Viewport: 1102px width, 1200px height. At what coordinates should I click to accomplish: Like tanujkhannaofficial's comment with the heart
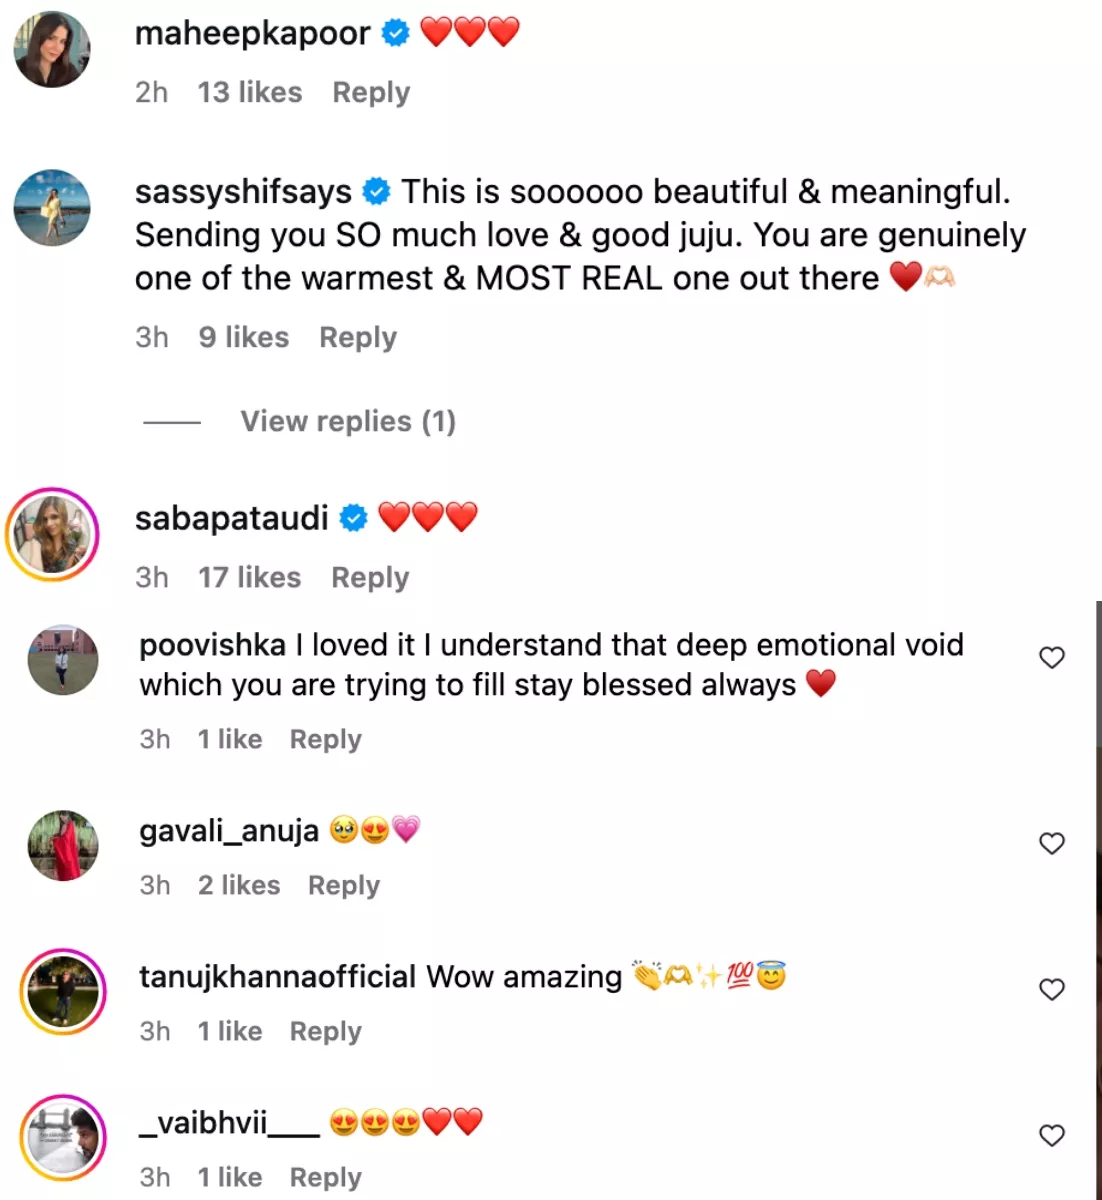1051,990
